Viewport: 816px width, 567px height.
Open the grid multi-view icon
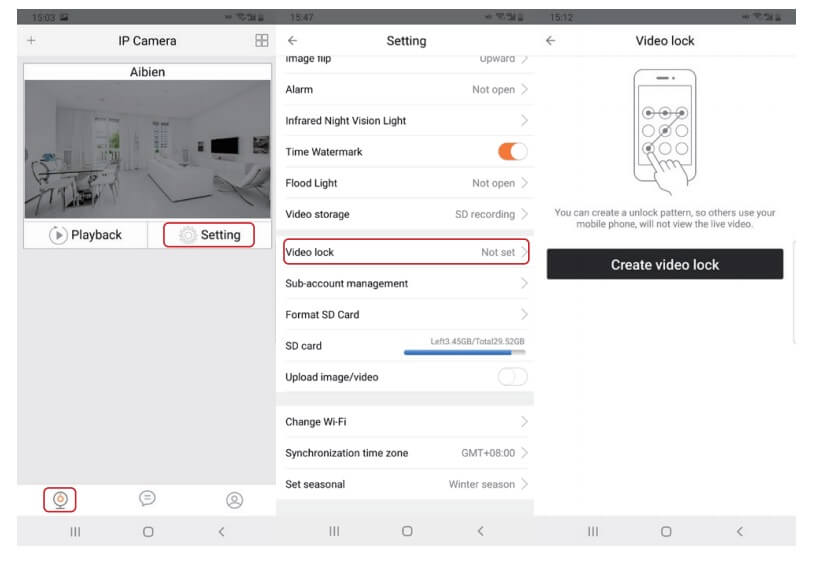click(x=261, y=41)
